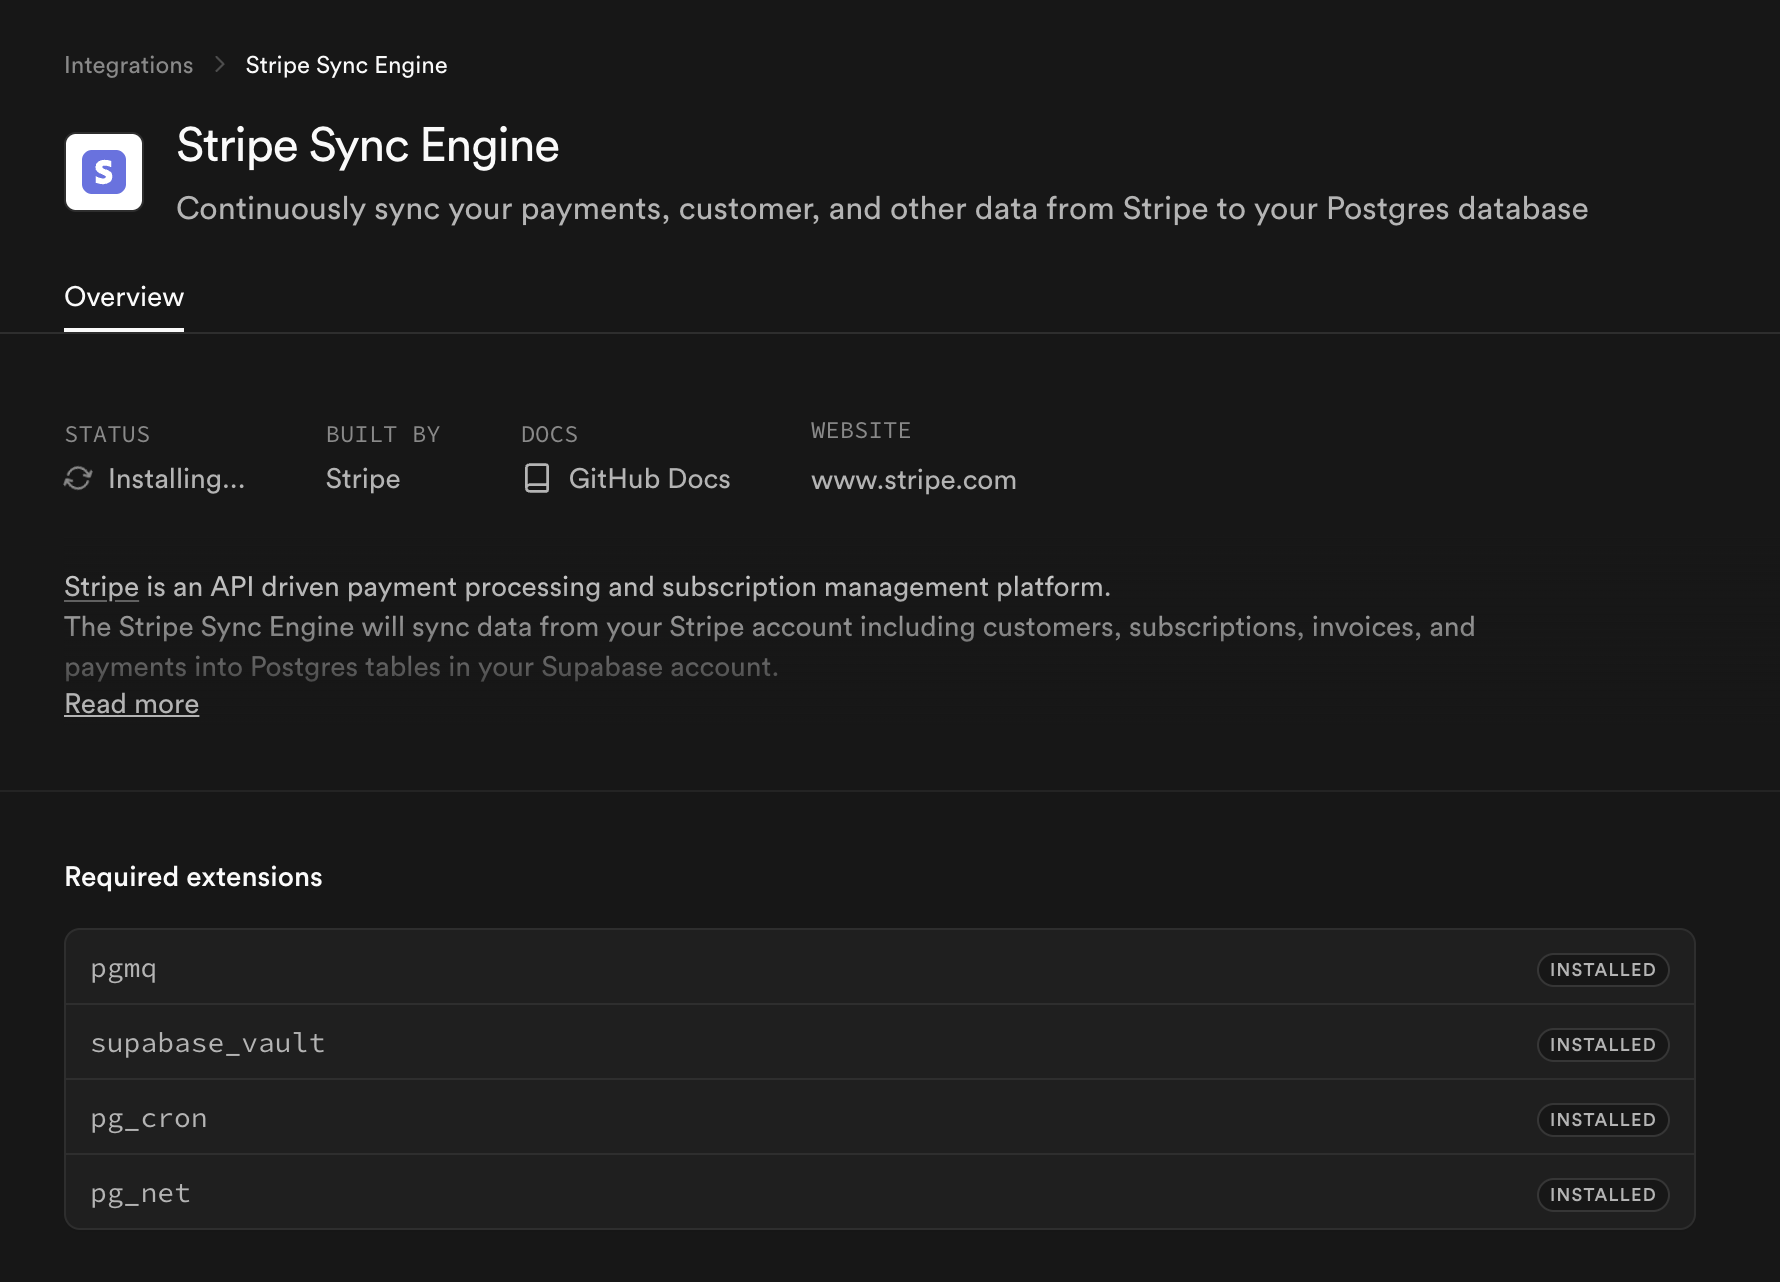Screen dimensions: 1780x1282
Task: Expand description with Read more
Action: click(131, 704)
